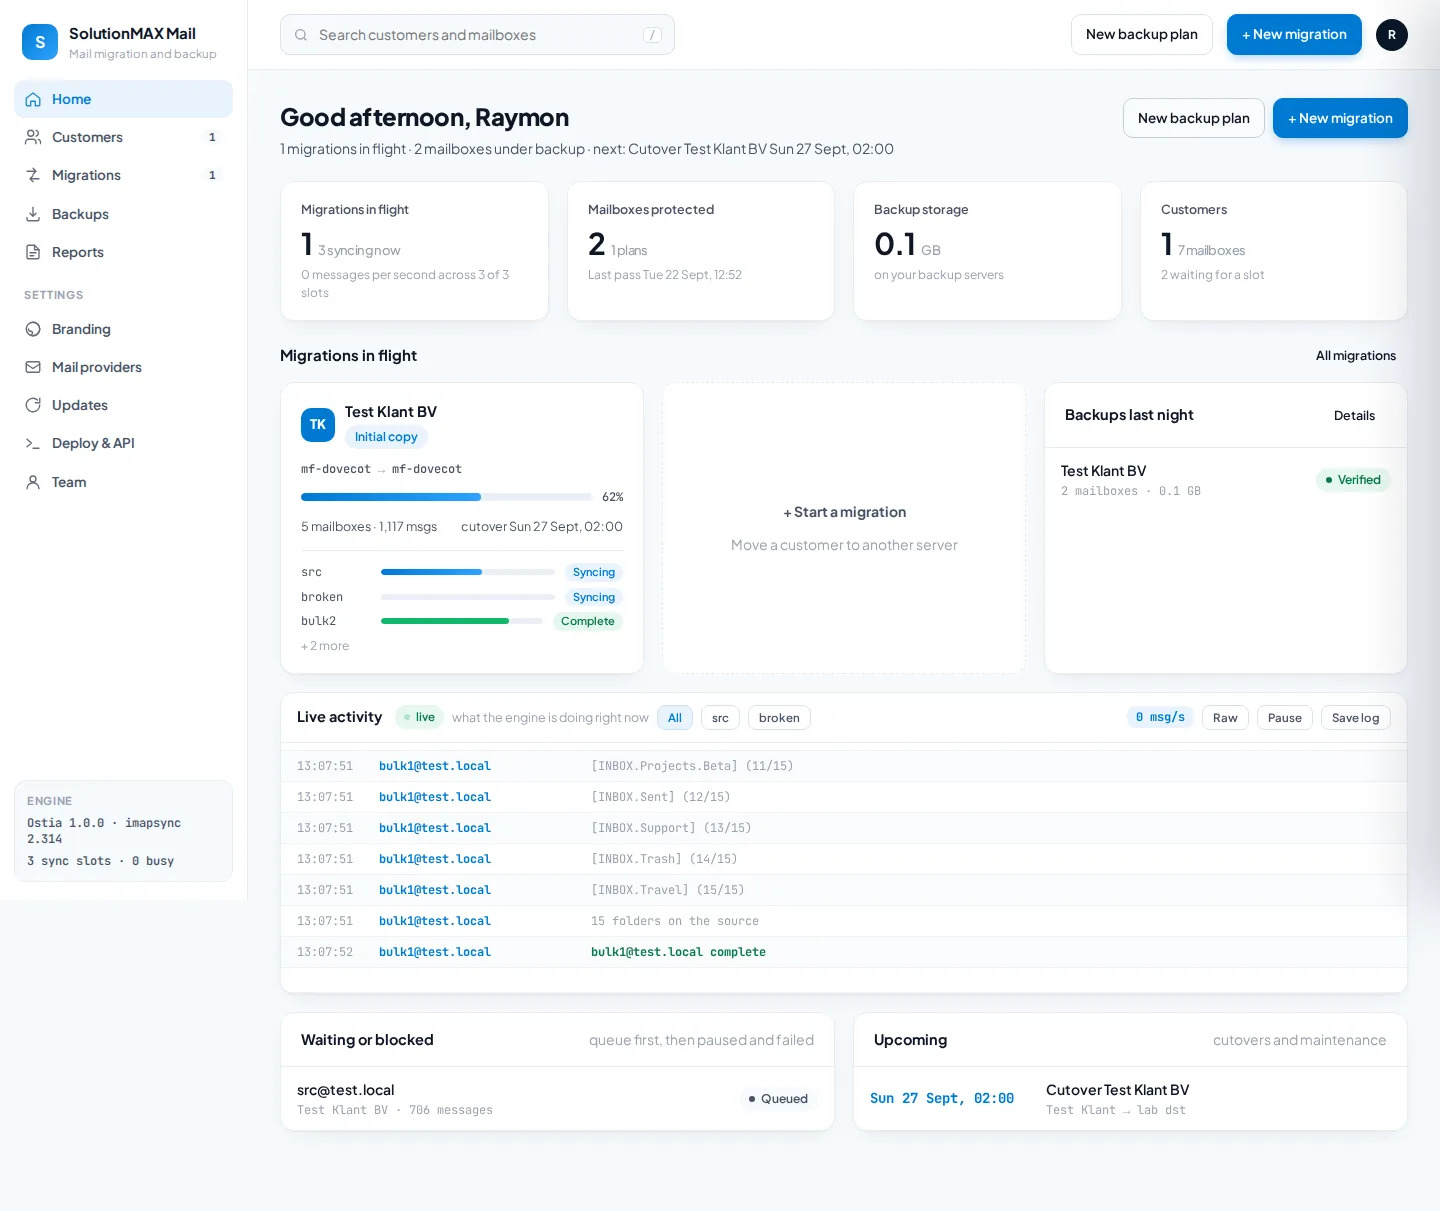
Task: Click the Sun 27 Sept, 02:00 date
Action: point(942,1098)
